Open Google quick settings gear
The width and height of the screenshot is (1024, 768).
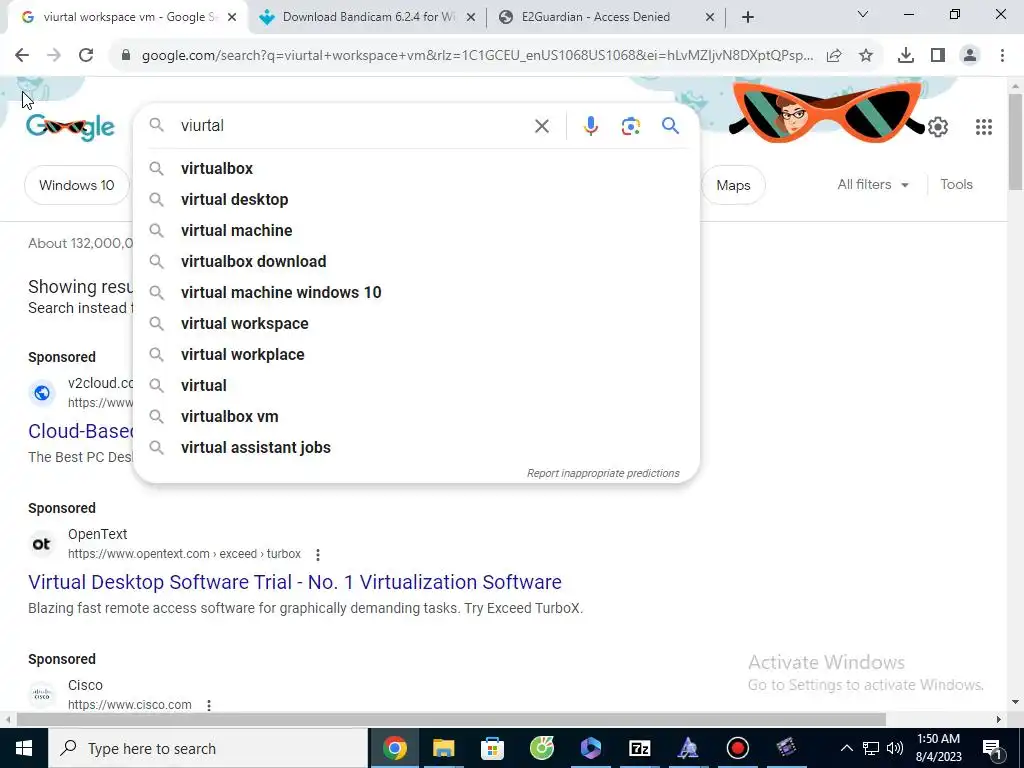tap(938, 127)
